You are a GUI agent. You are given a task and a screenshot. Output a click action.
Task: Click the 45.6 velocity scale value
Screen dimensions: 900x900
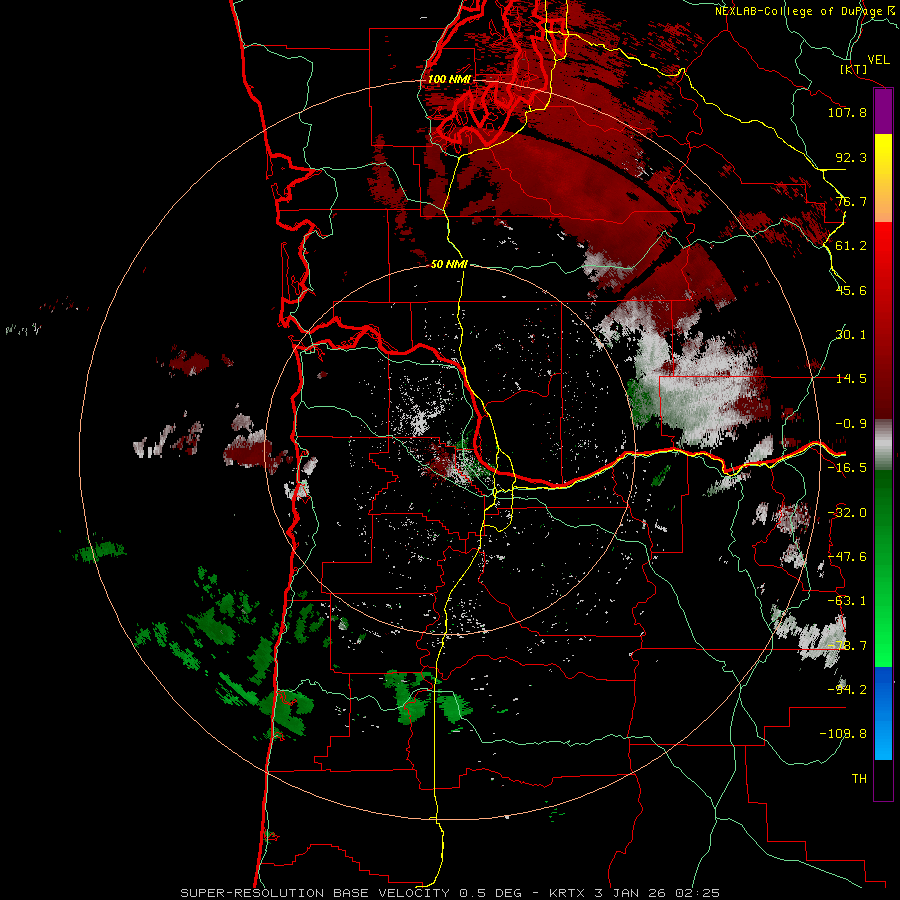tap(851, 290)
